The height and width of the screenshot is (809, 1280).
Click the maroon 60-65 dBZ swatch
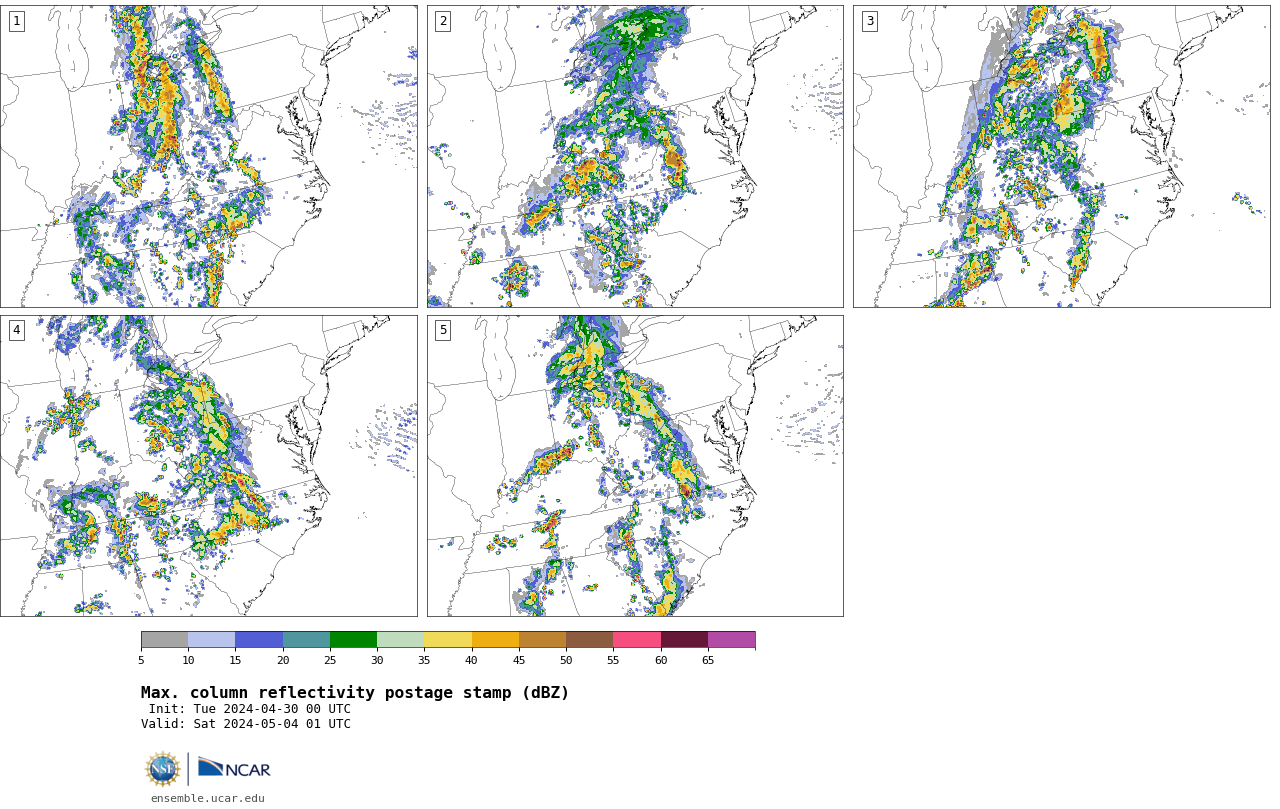point(684,640)
